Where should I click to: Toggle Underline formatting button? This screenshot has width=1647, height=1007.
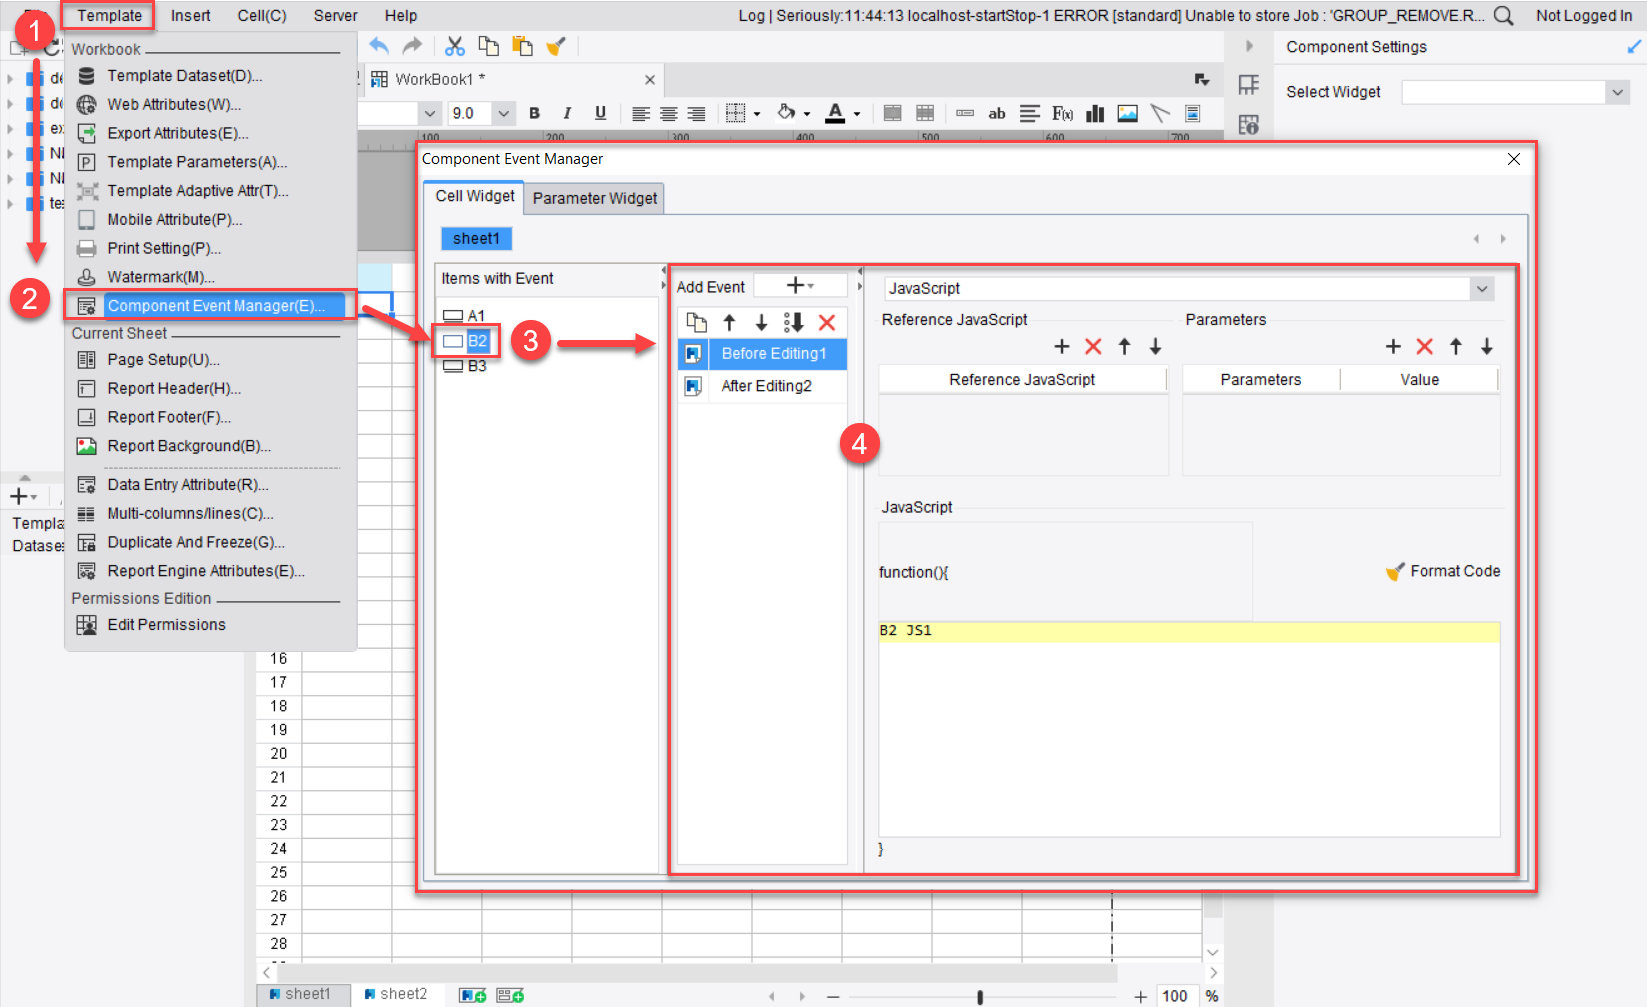[x=600, y=113]
